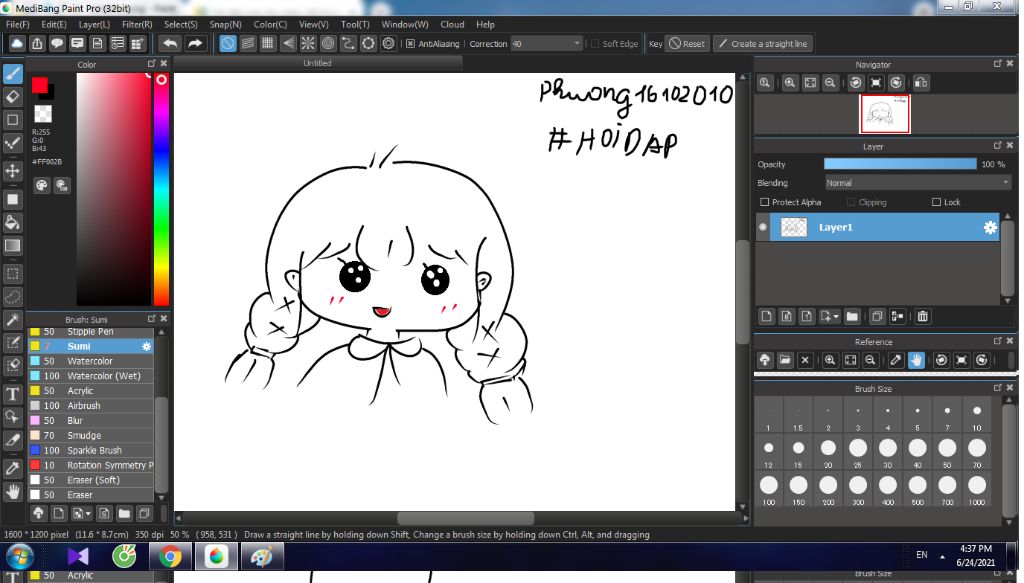
Task: Open the Layer menu
Action: click(94, 24)
